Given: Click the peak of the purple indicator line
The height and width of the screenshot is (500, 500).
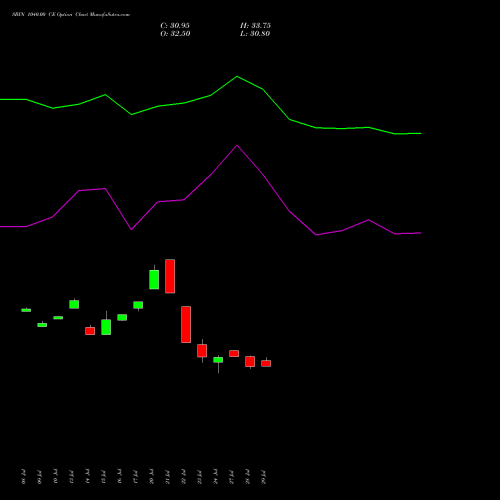Looking at the screenshot, I should point(237,145).
